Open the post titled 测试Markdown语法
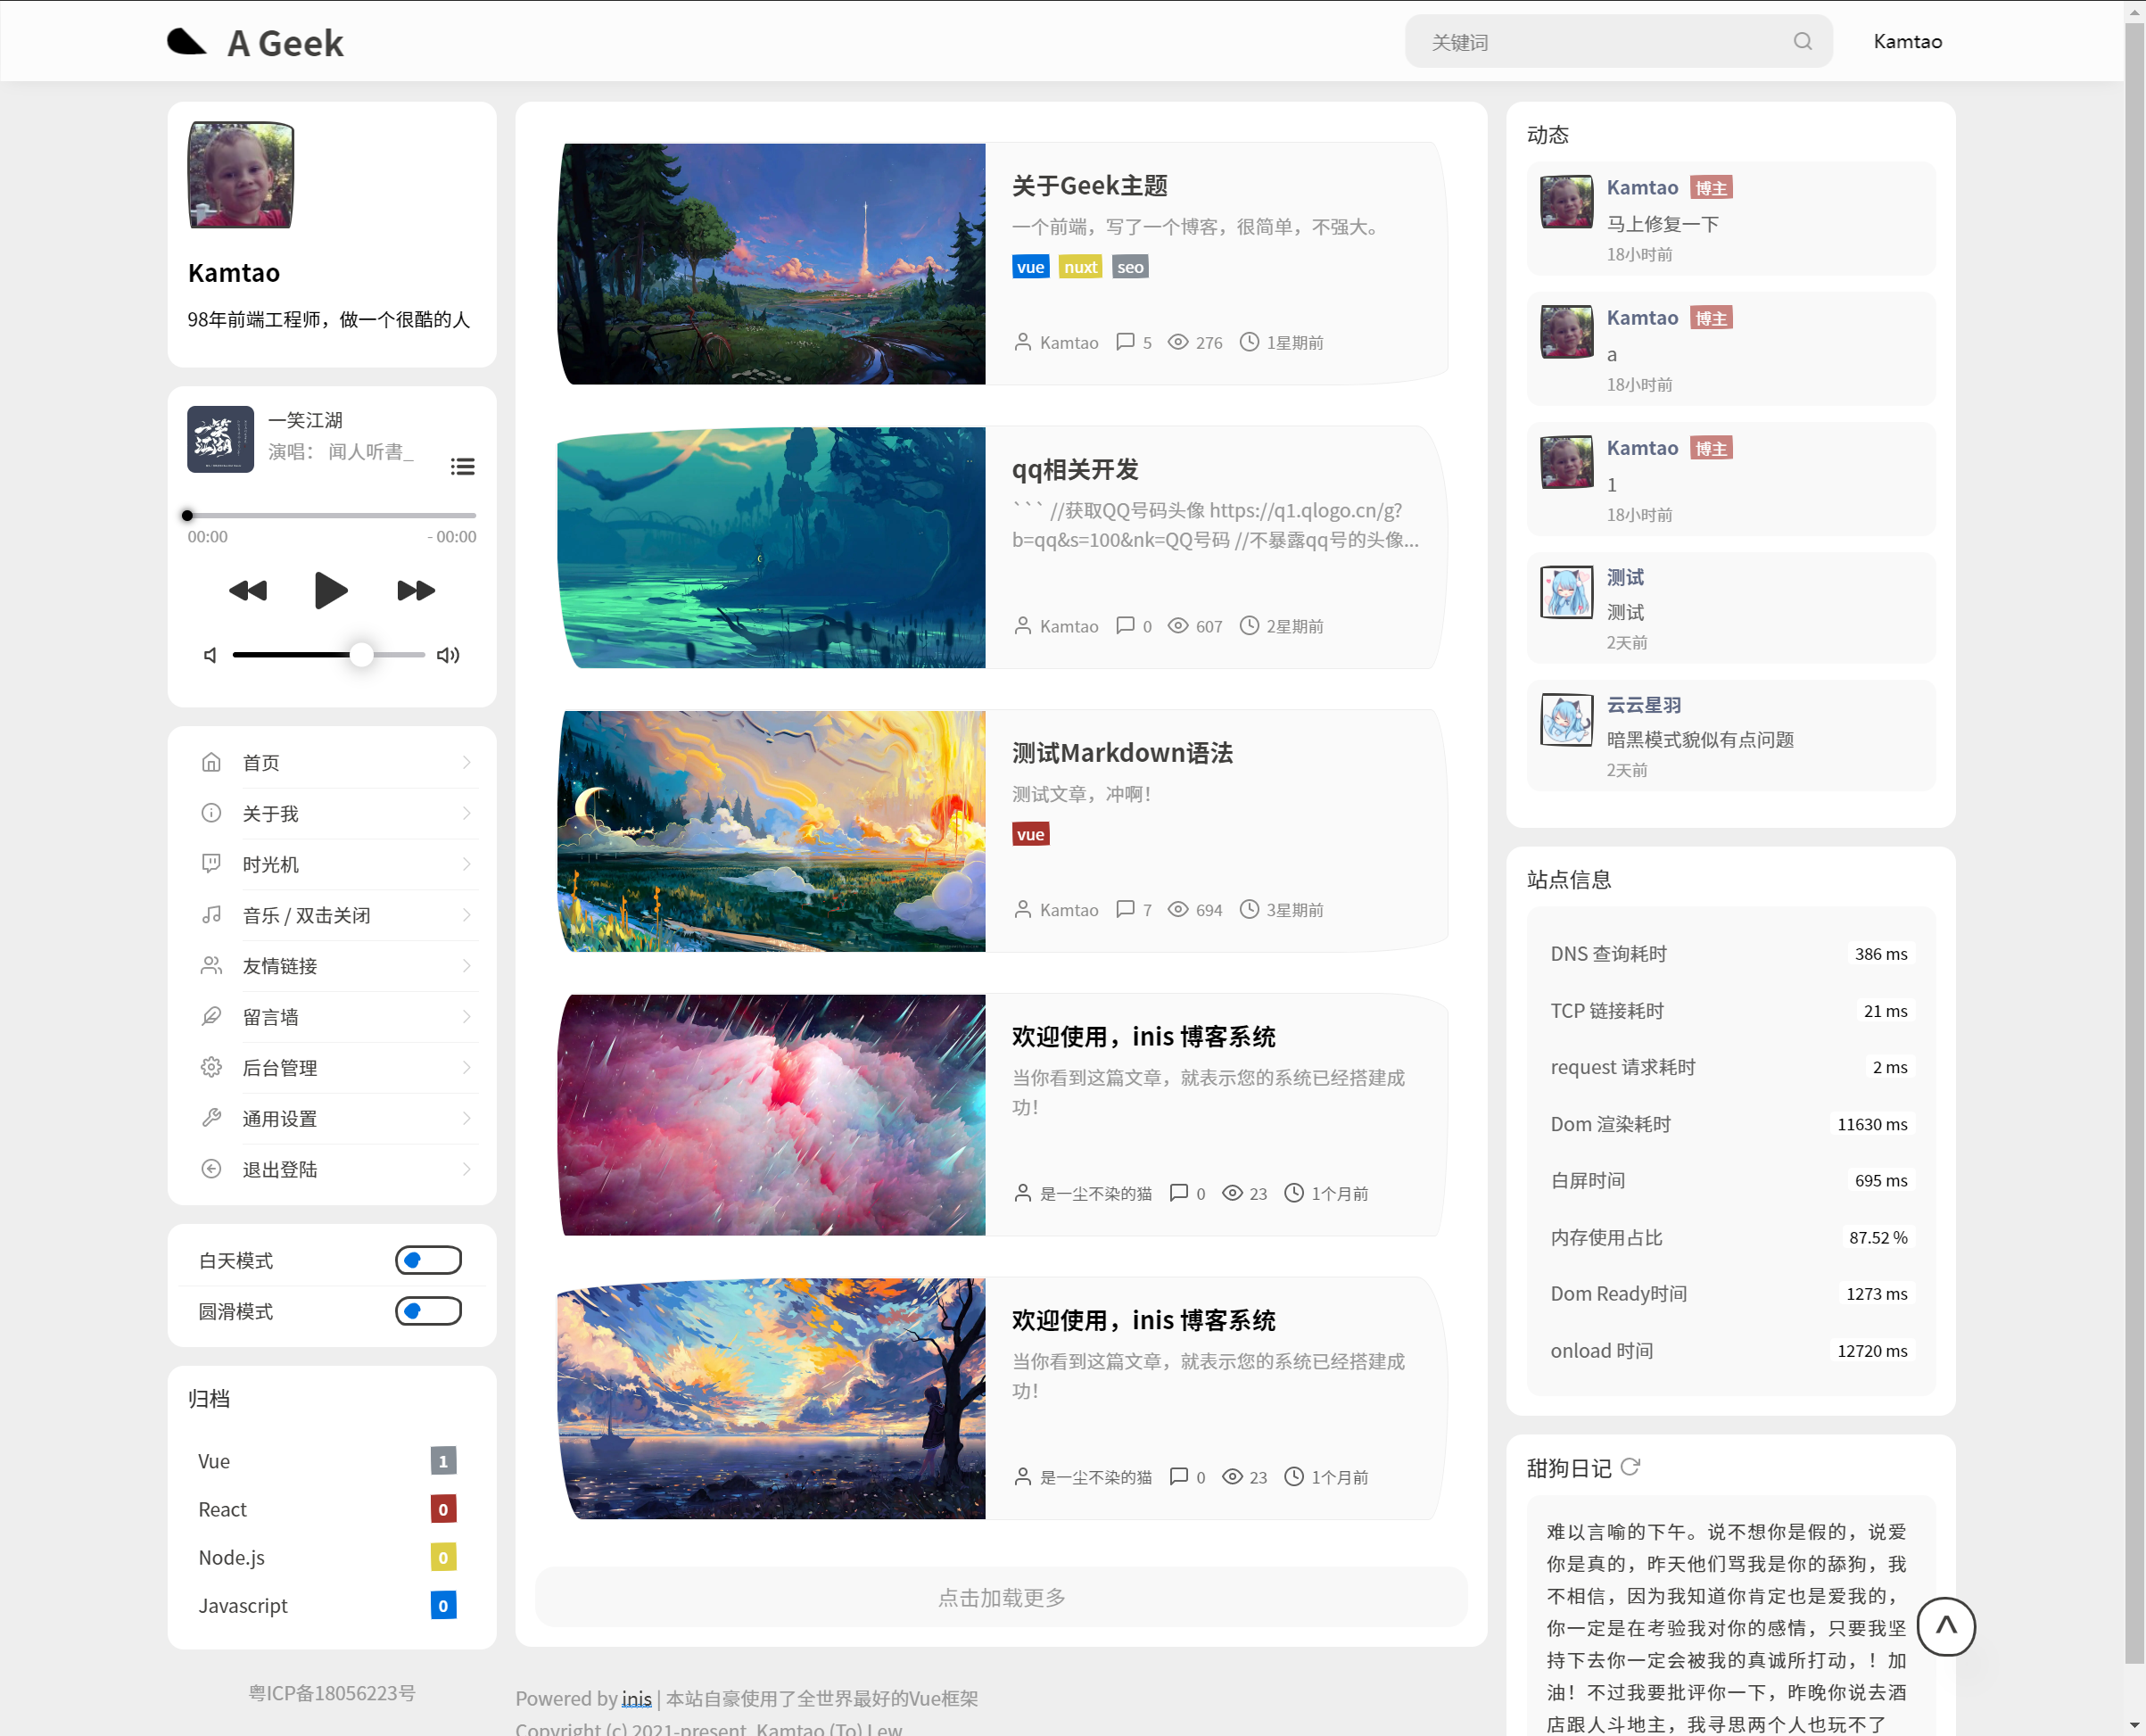 pyautogui.click(x=1122, y=752)
